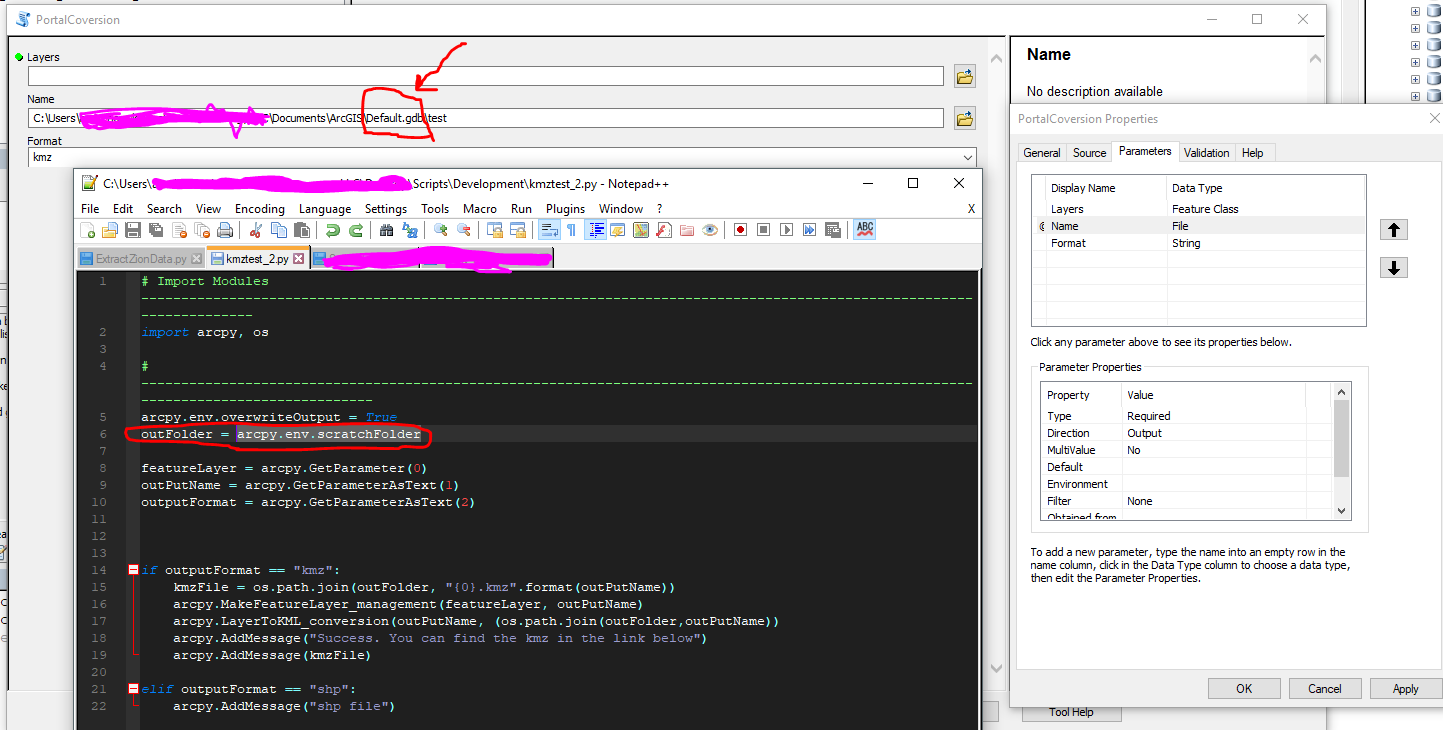
Task: Click the Folder as Workspace icon
Action: (x=687, y=230)
